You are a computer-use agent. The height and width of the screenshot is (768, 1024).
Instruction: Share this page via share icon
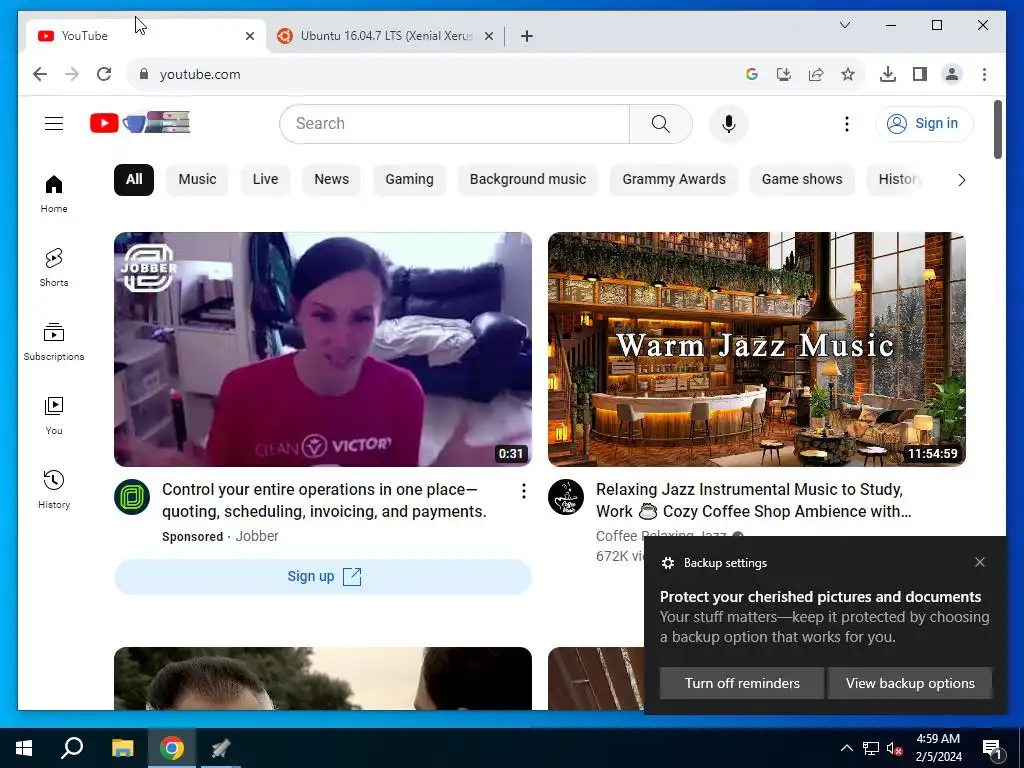point(816,74)
